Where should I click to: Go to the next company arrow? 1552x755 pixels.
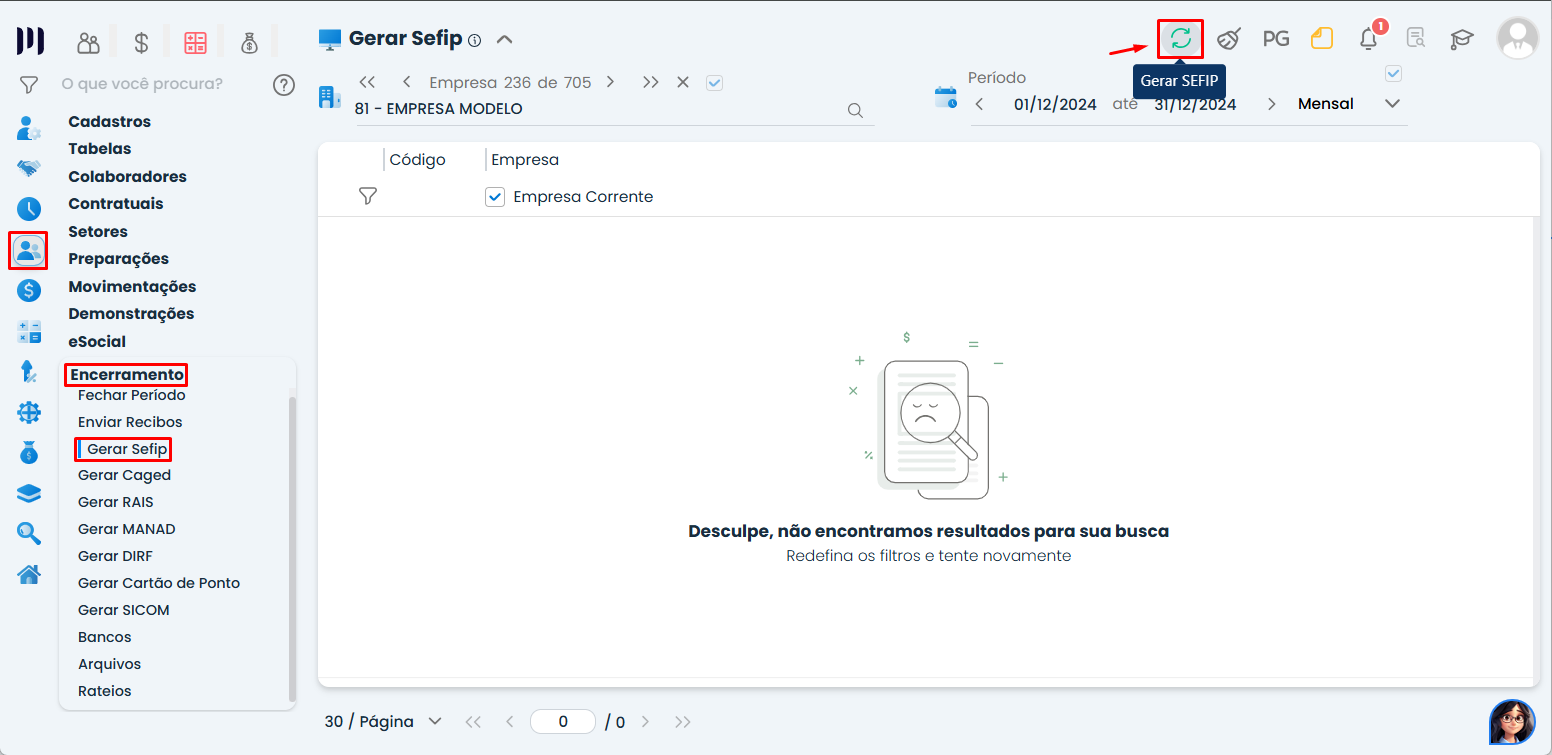tap(610, 82)
